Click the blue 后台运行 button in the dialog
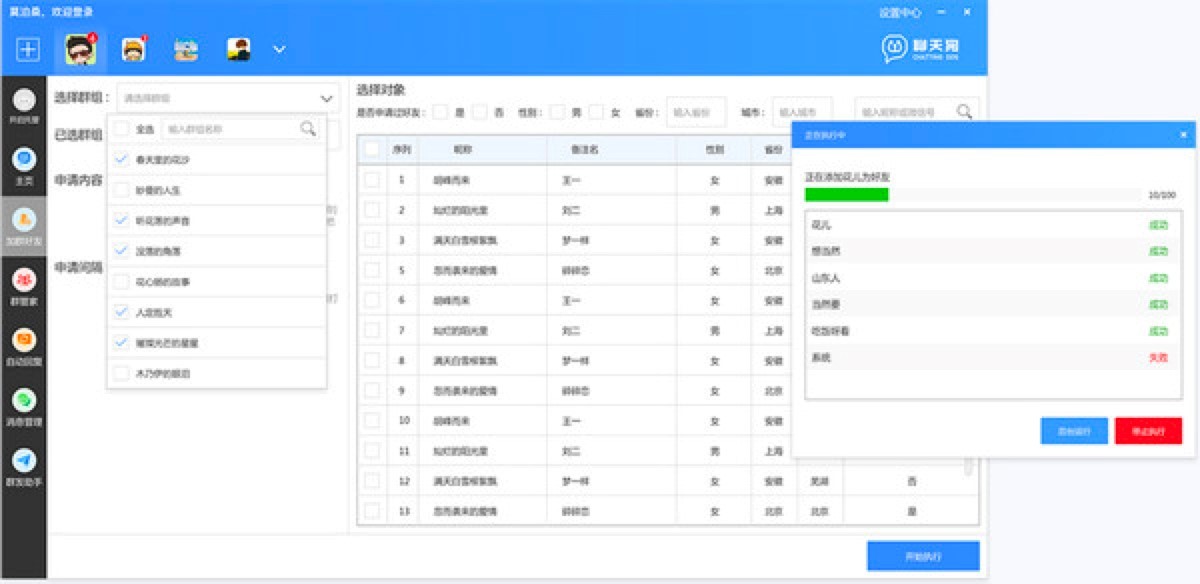1200x584 pixels. [1074, 431]
